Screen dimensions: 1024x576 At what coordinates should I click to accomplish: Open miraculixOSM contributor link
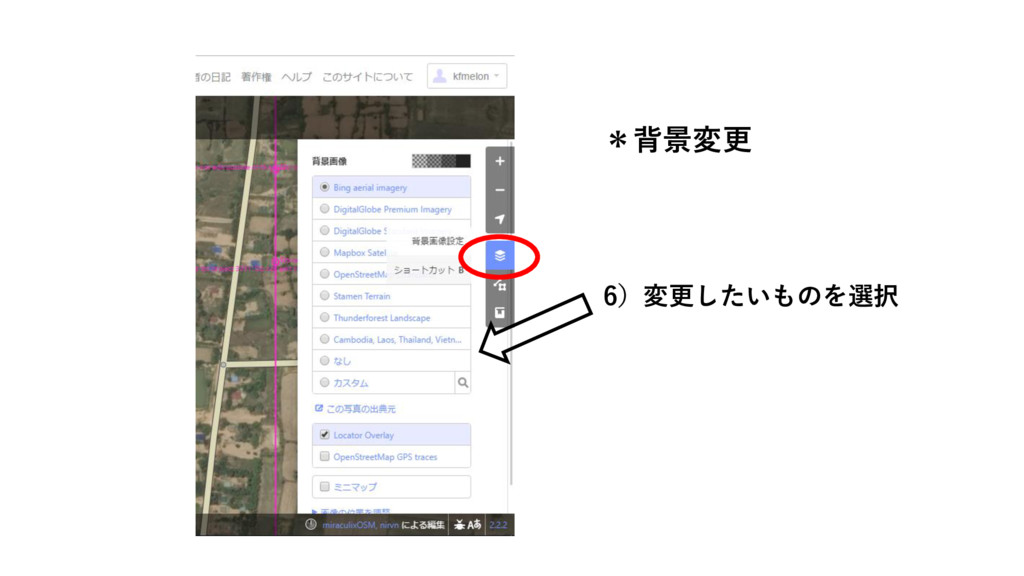349,525
